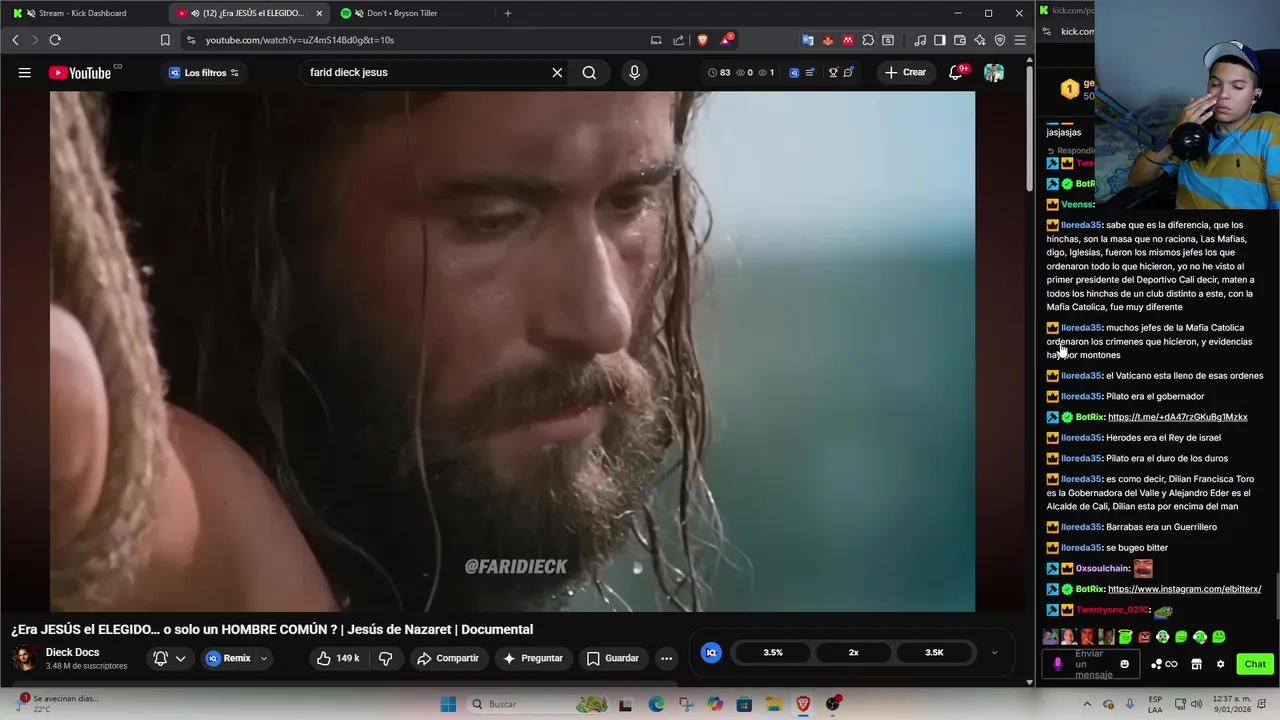1280x720 pixels.
Task: Share this page from address bar
Action: point(679,40)
